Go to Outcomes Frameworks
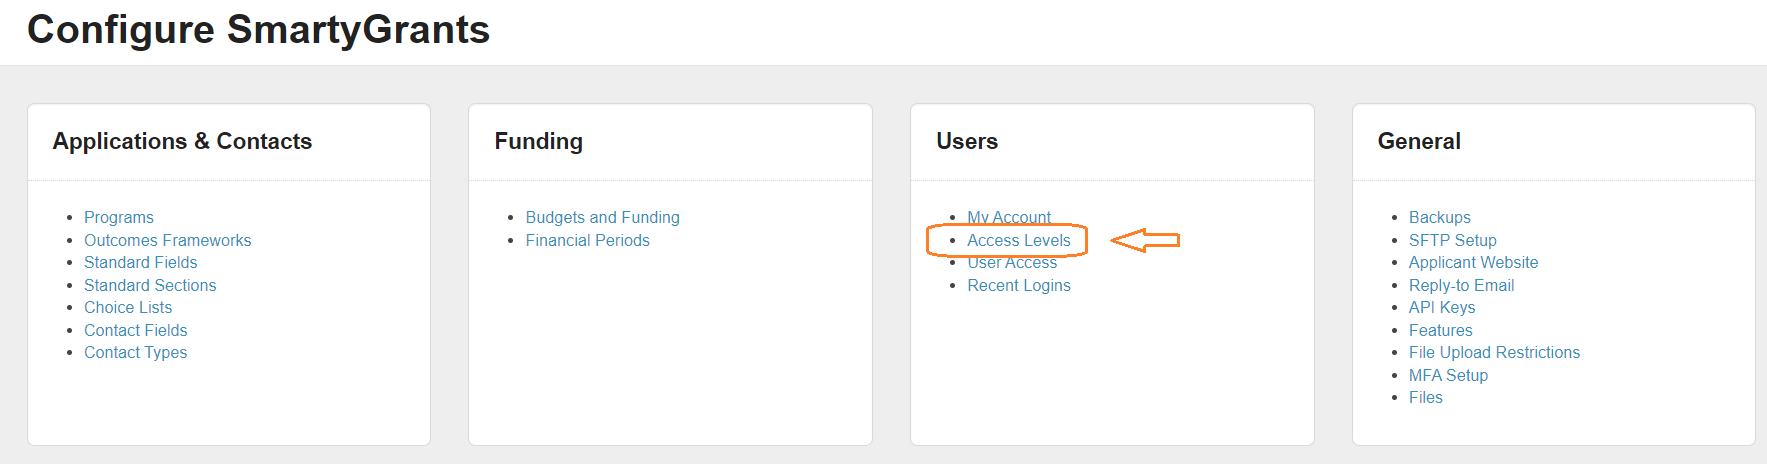The image size is (1767, 464). tap(167, 240)
